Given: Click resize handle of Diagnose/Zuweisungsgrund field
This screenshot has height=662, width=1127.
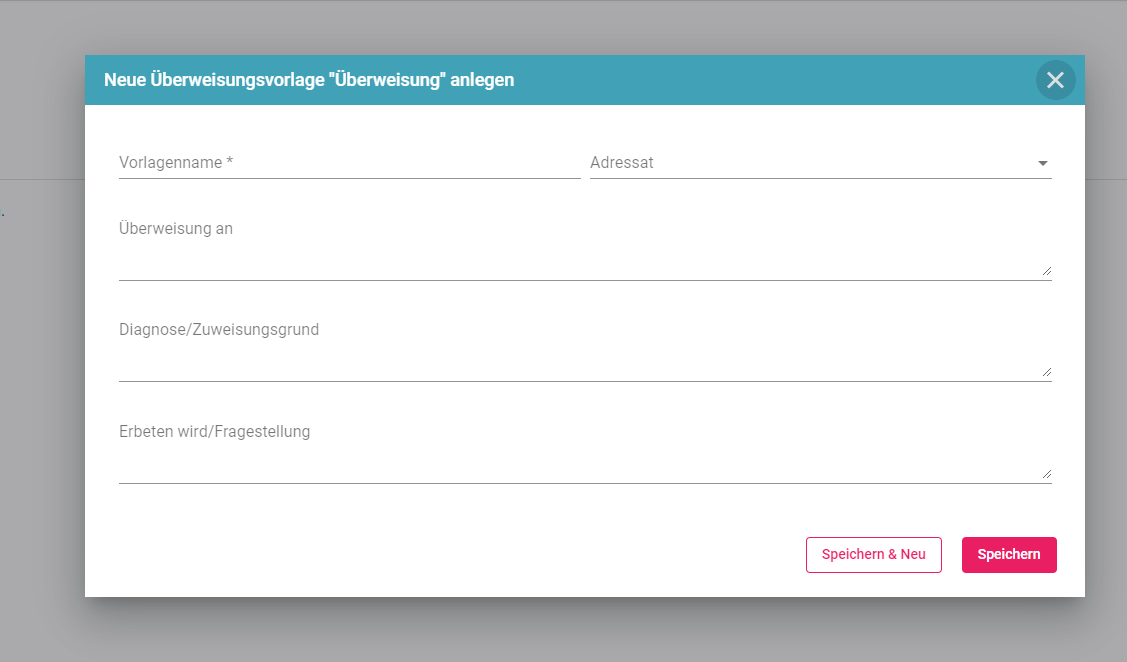Looking at the screenshot, I should tap(1046, 371).
